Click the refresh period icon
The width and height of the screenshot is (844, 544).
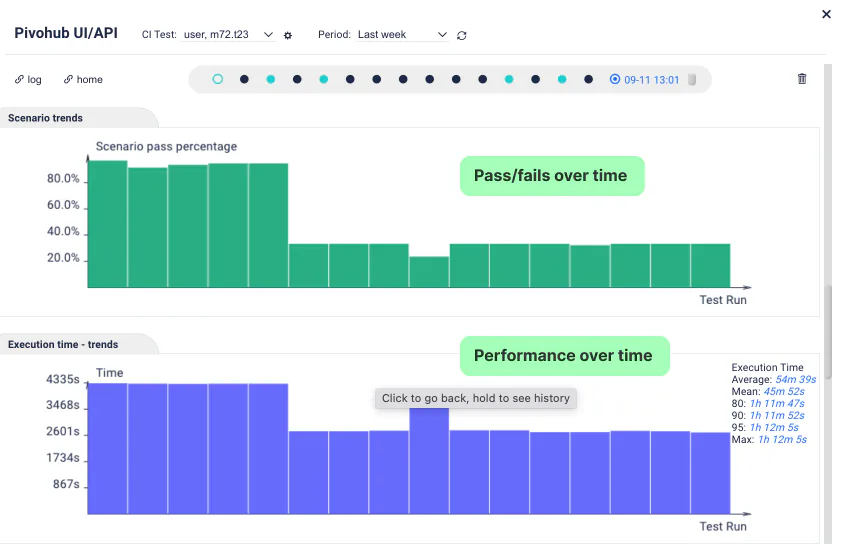coord(461,36)
